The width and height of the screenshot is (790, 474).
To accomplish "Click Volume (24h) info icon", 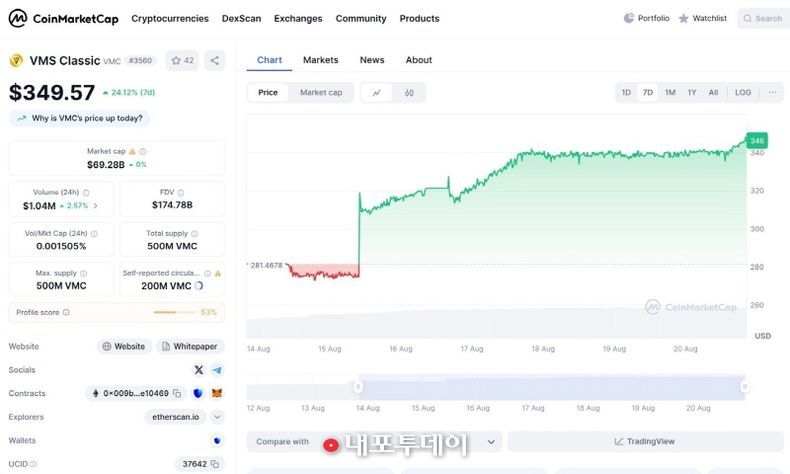I will pos(86,192).
